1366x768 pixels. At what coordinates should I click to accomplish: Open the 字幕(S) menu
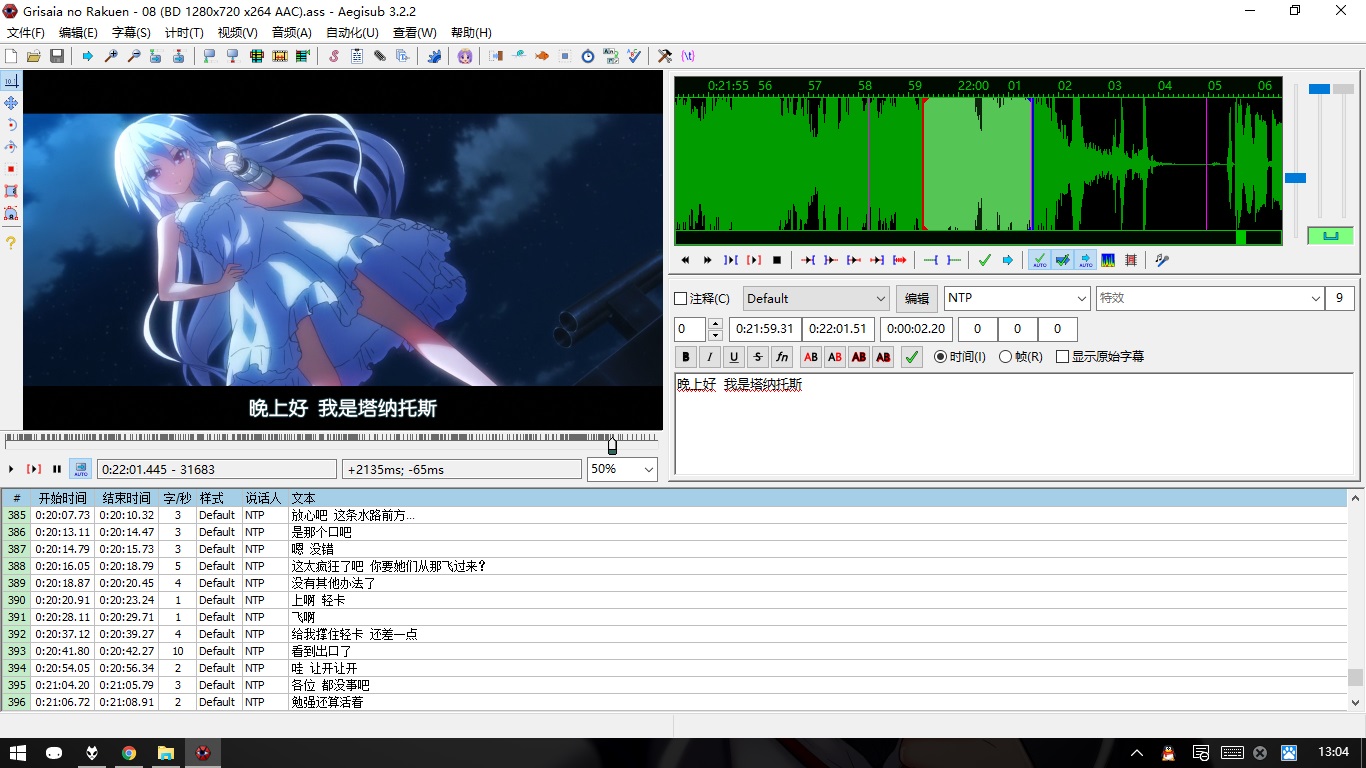point(131,33)
